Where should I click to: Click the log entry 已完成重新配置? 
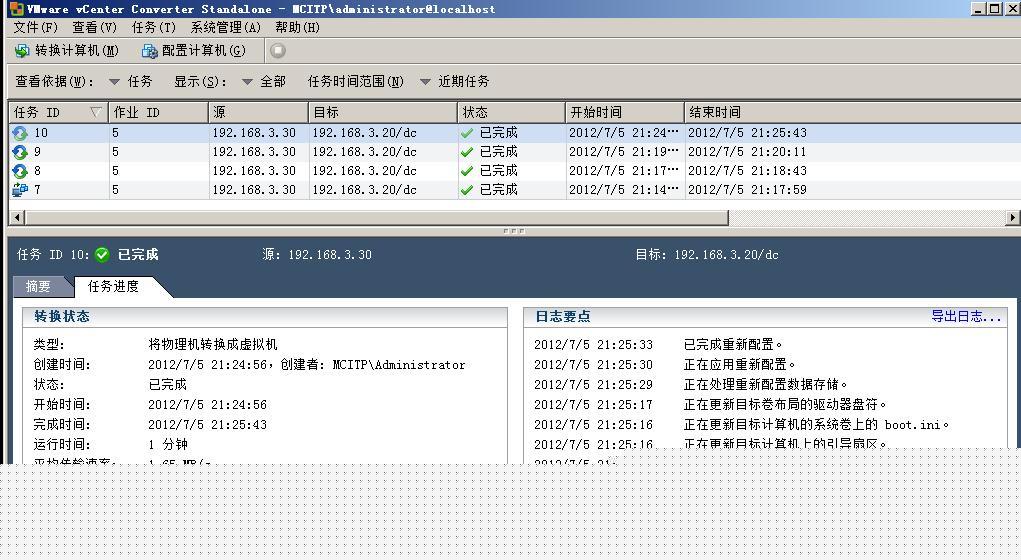click(x=733, y=344)
